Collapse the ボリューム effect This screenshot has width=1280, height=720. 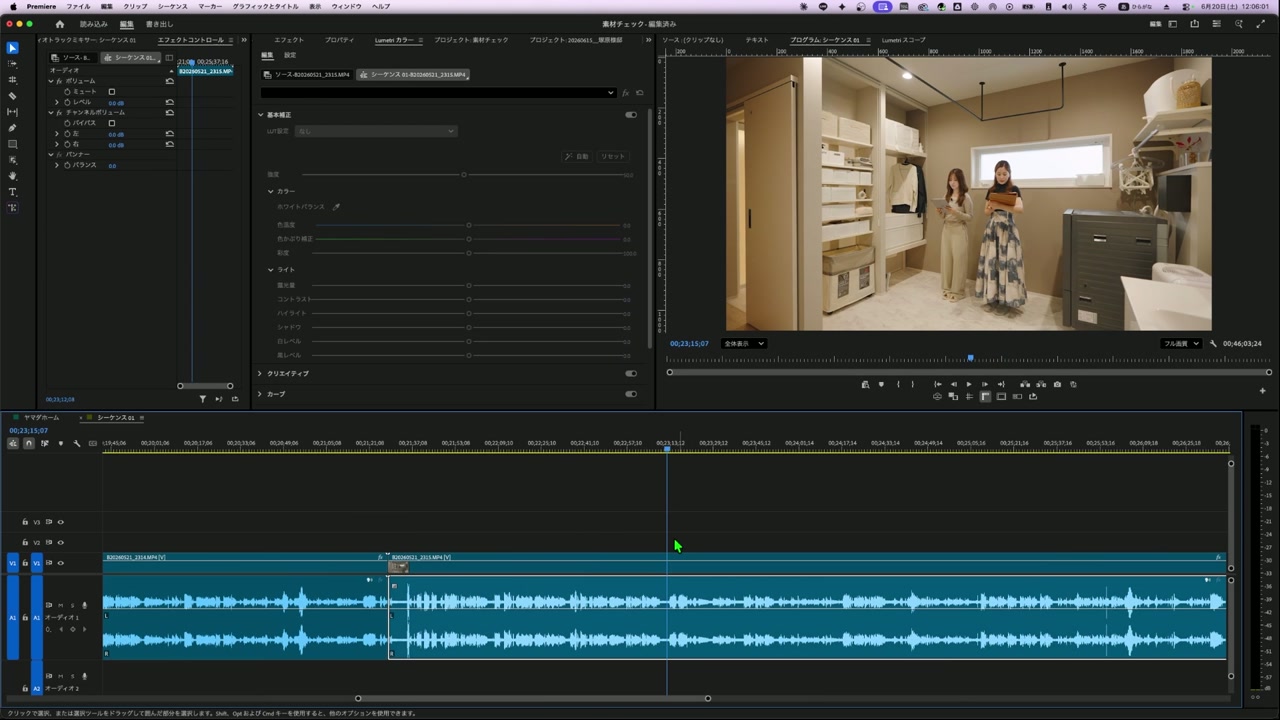point(51,81)
